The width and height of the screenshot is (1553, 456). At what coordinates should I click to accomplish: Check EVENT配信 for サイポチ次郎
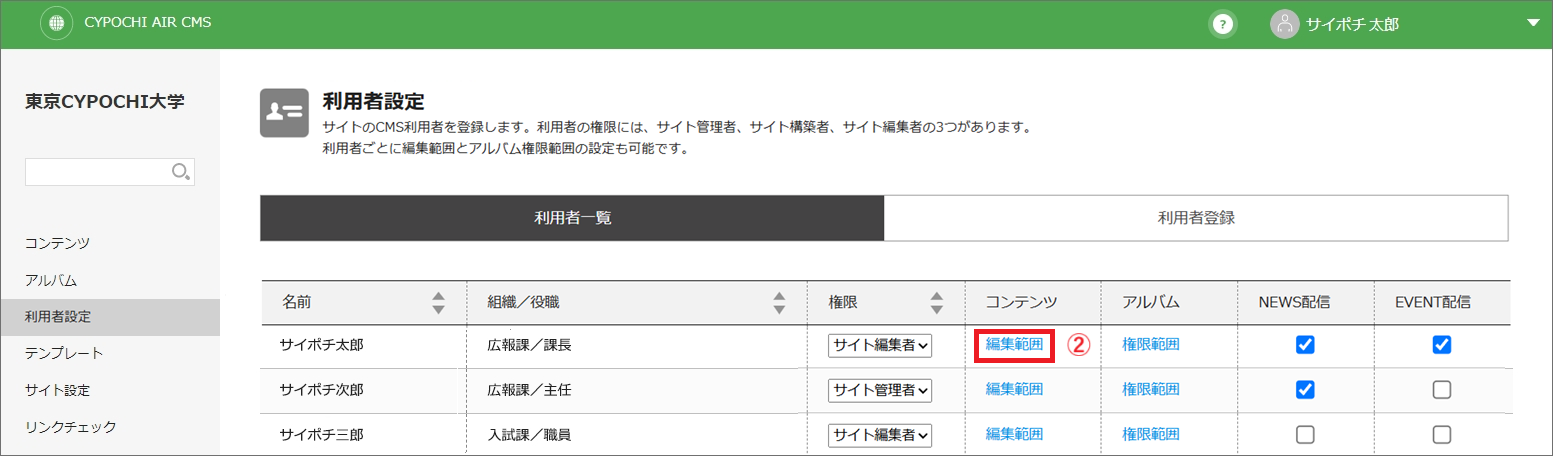pyautogui.click(x=1441, y=390)
